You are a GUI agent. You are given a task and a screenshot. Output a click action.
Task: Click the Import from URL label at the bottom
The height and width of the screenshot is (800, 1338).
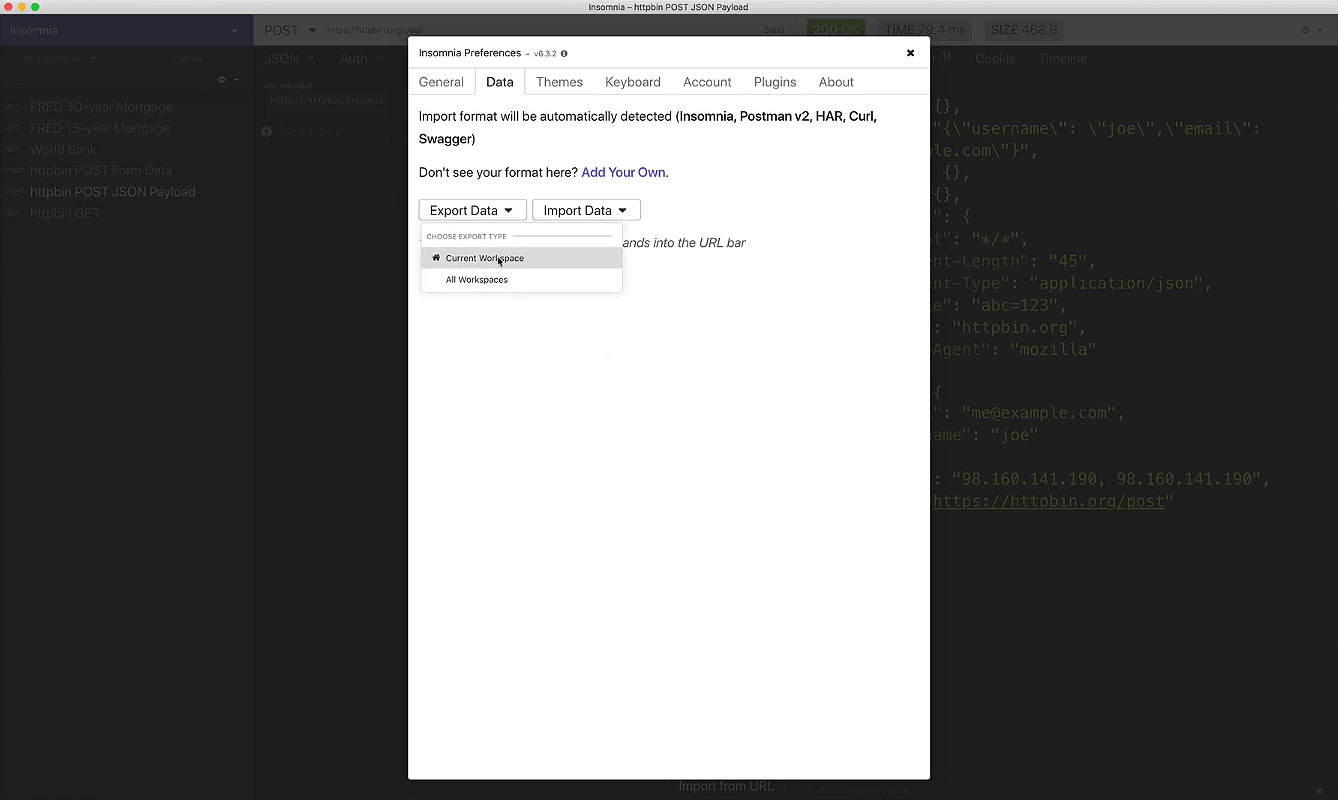click(x=726, y=786)
